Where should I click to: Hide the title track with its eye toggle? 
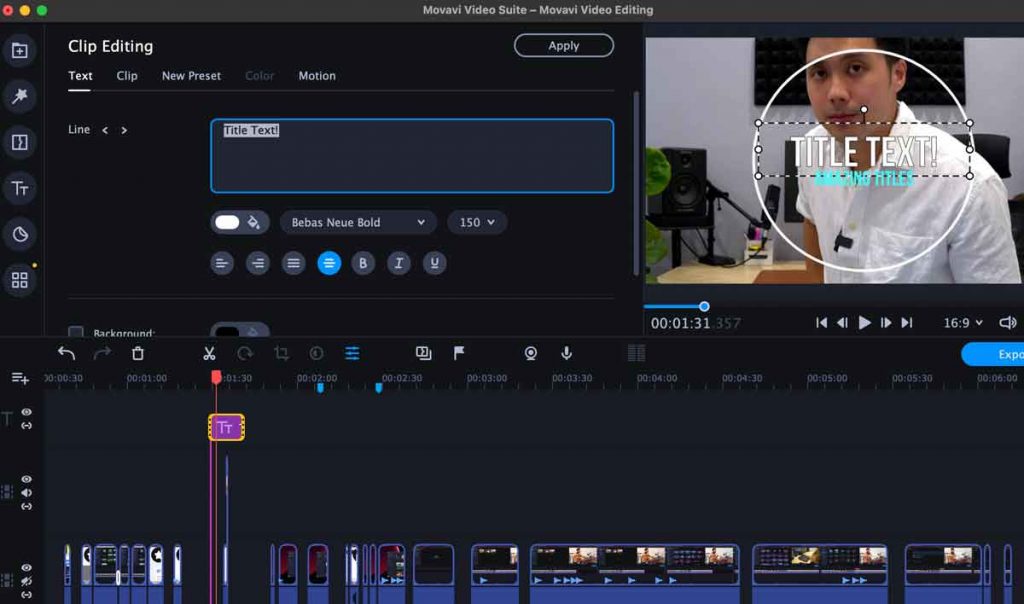pyautogui.click(x=25, y=411)
